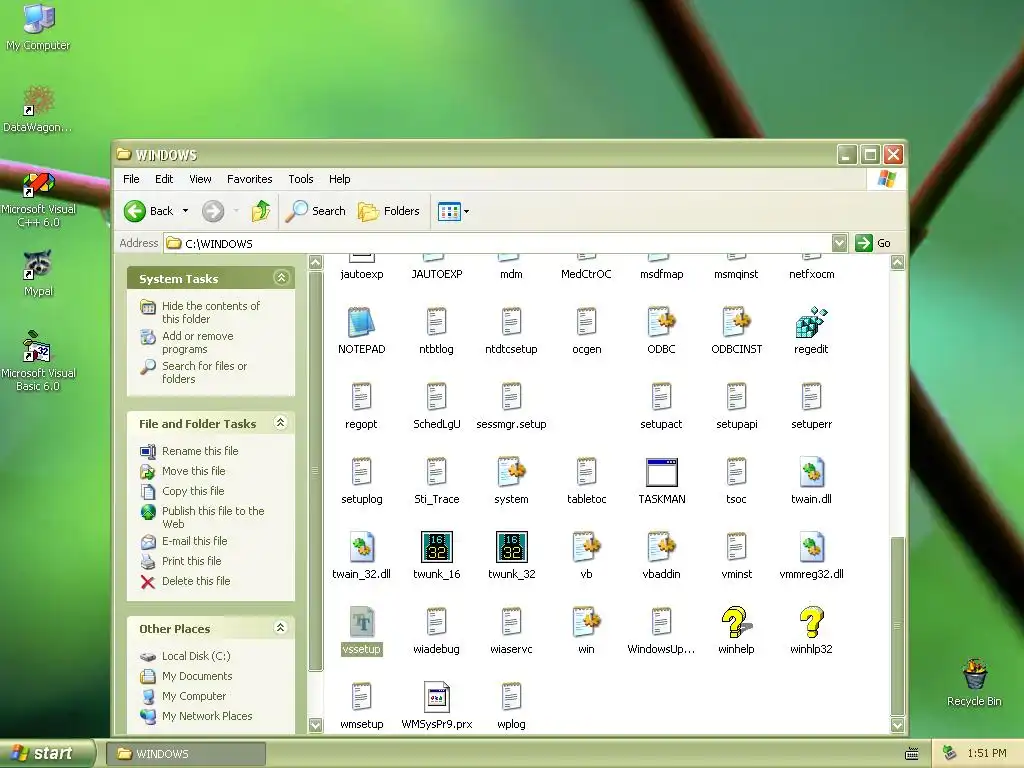Open Local Disk (C:) link

click(196, 656)
